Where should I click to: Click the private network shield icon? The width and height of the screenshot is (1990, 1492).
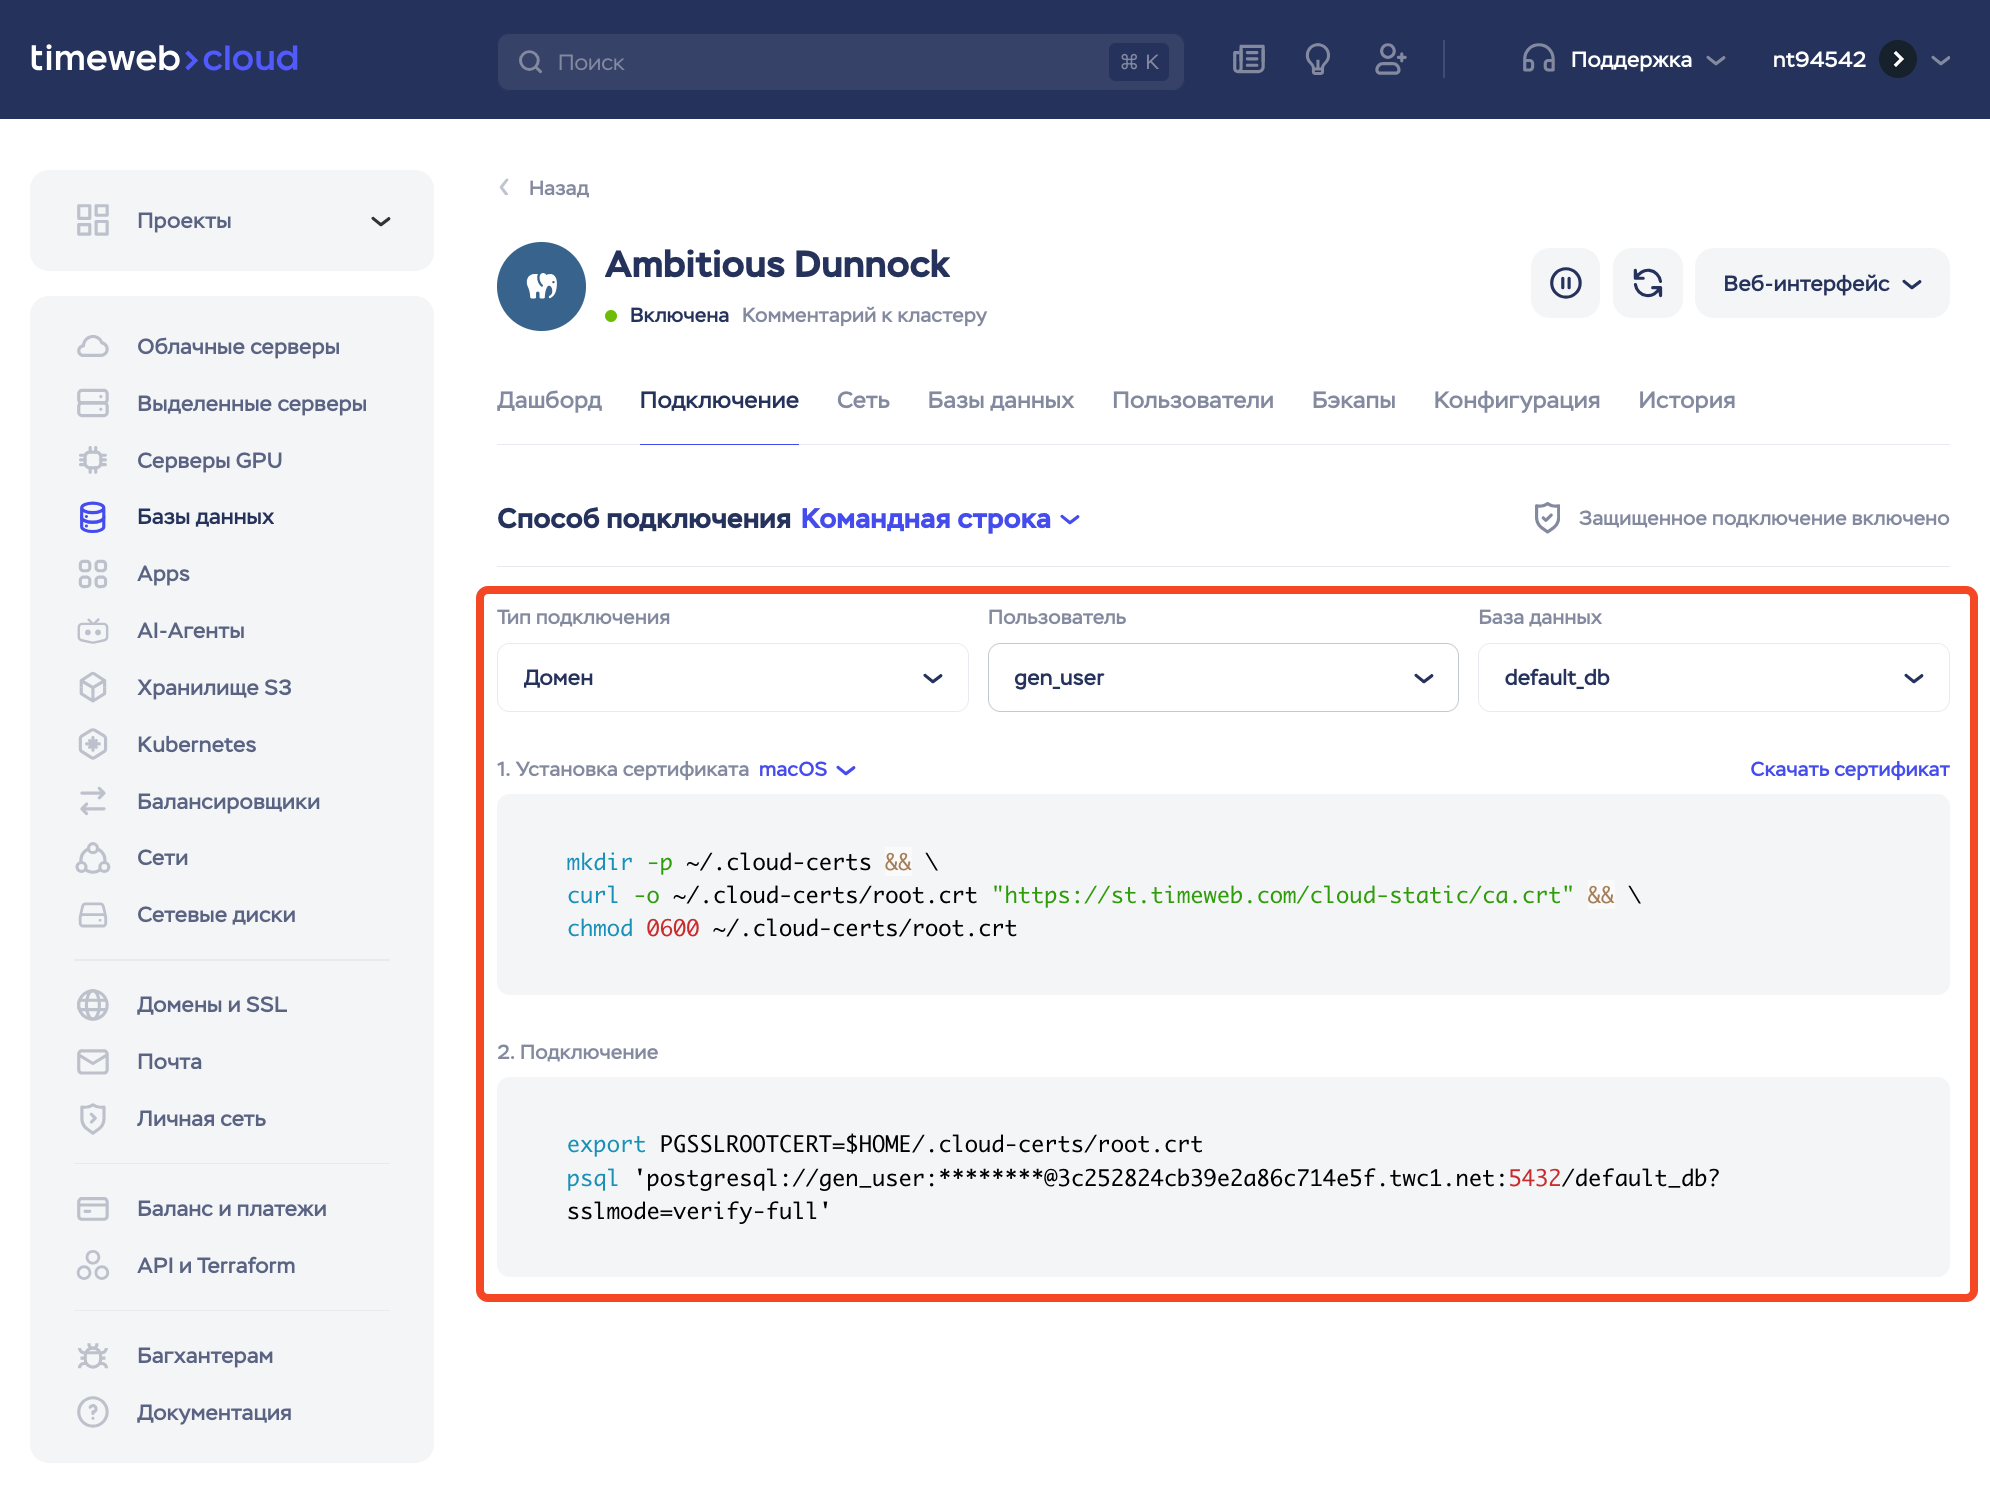(x=93, y=1118)
